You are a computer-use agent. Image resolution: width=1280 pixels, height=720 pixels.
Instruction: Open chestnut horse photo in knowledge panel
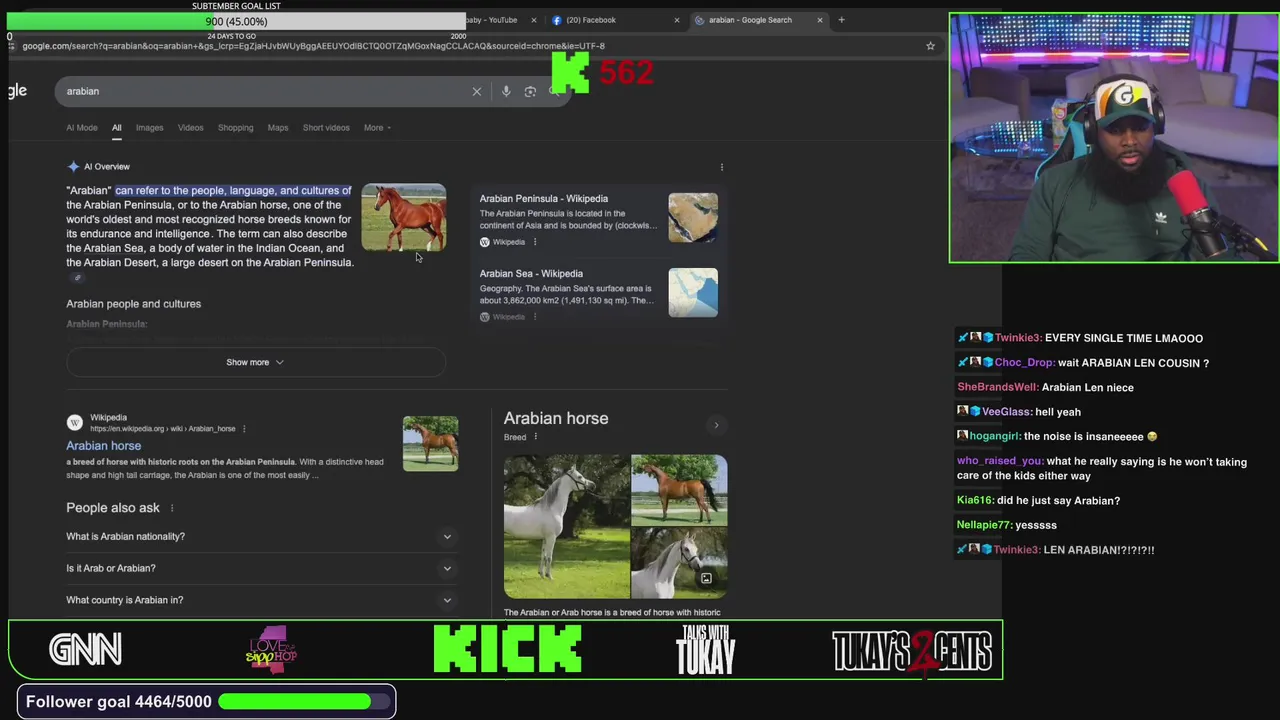point(680,489)
